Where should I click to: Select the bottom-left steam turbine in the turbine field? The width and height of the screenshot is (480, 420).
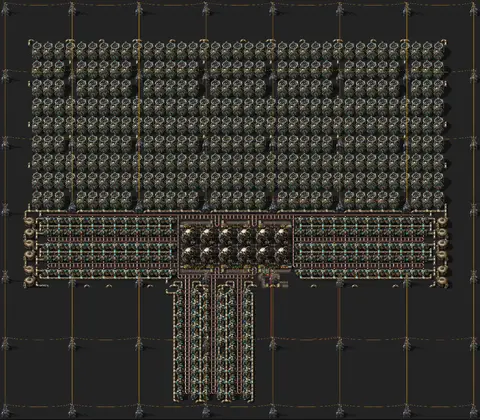37,200
